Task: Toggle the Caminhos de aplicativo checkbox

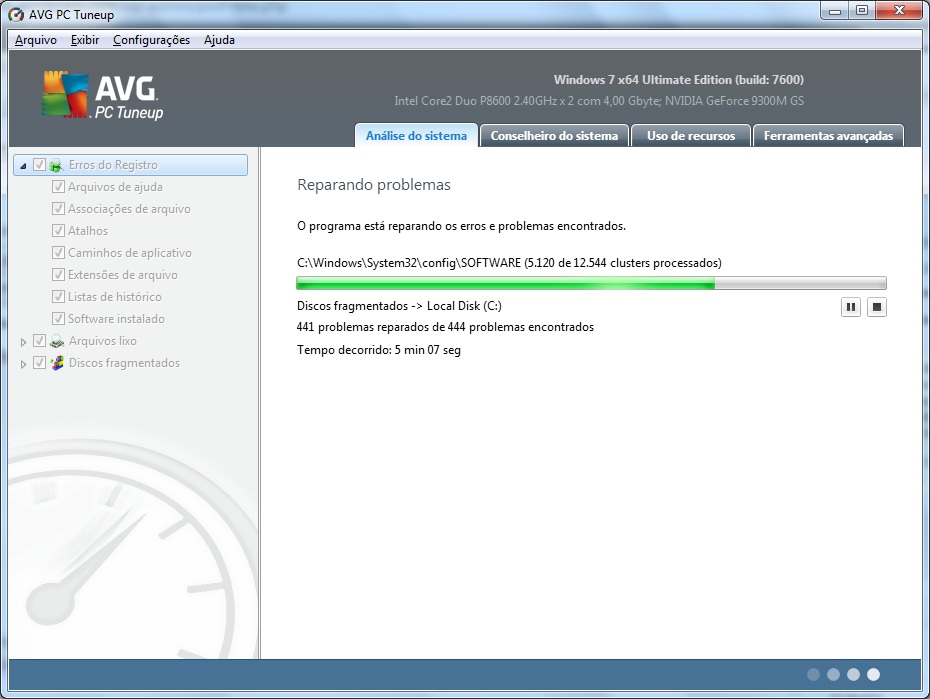Action: 58,253
